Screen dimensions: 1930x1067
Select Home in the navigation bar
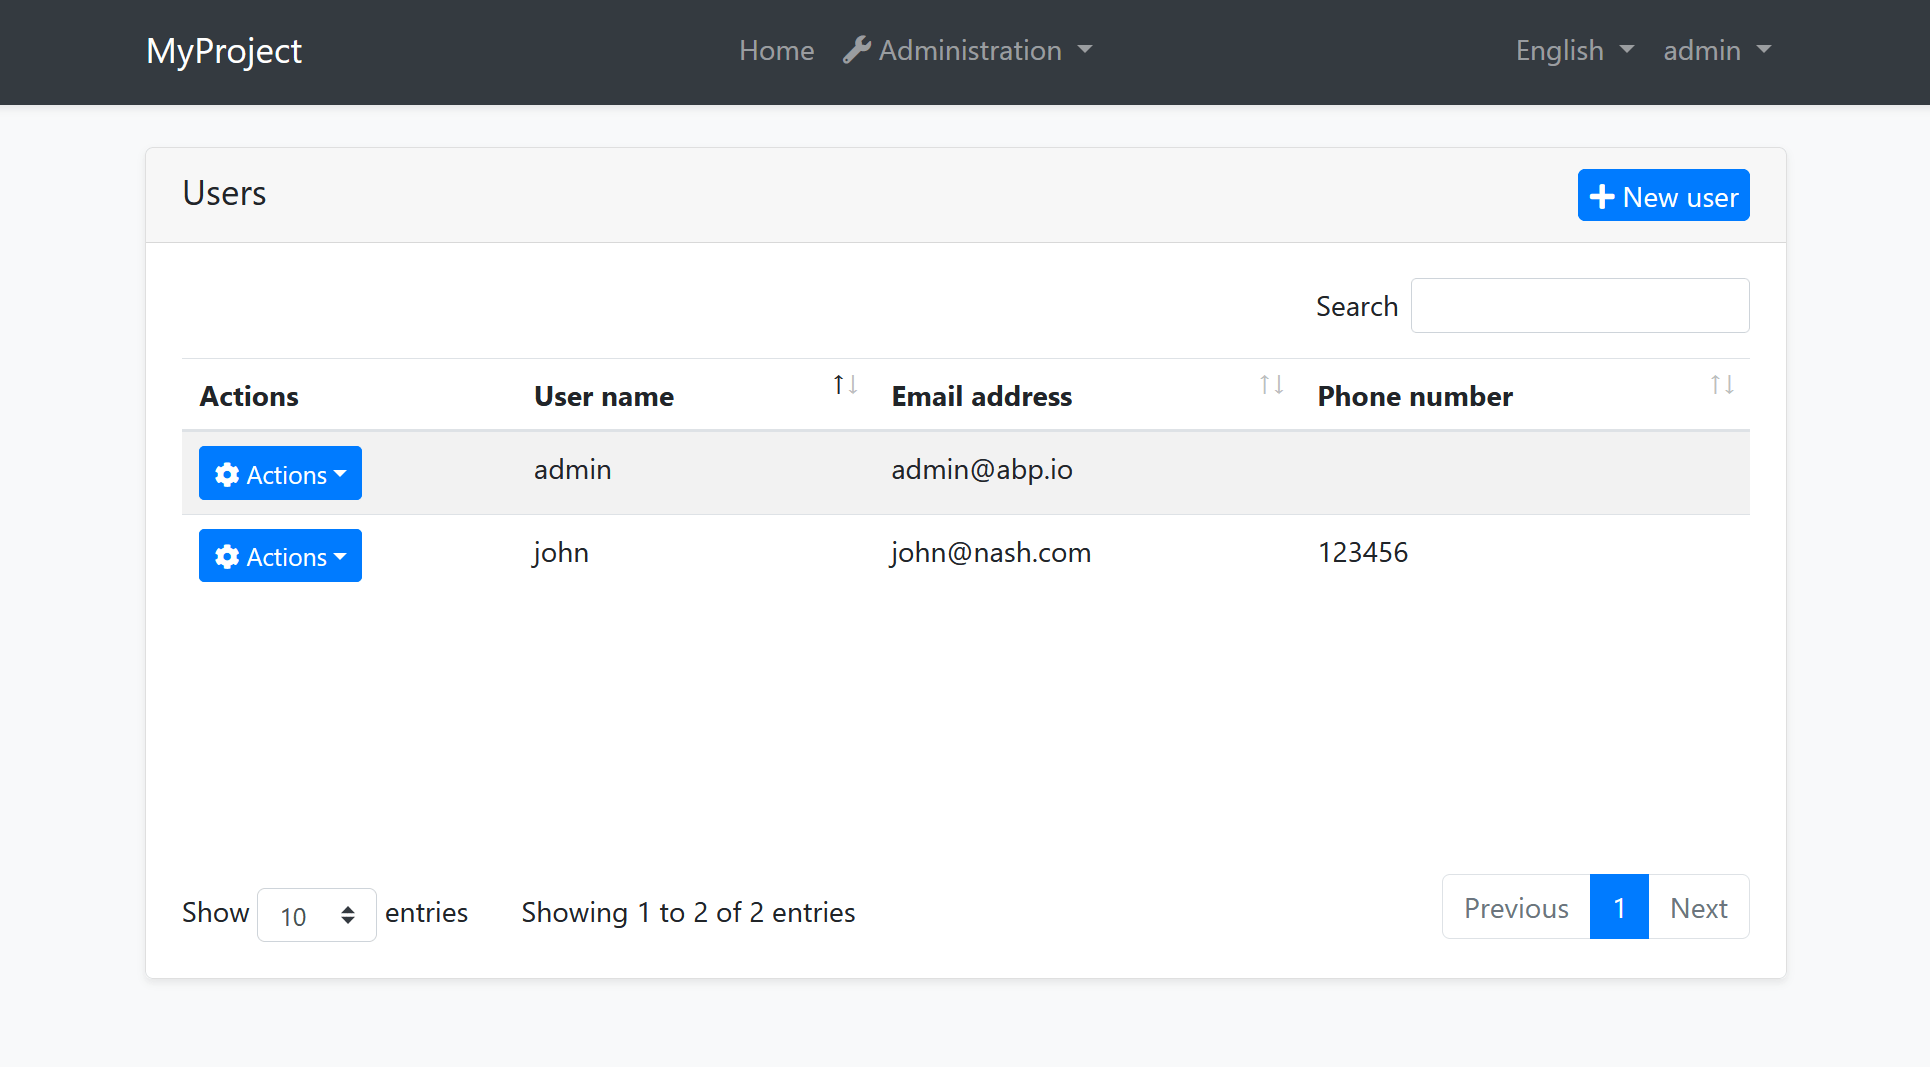pyautogui.click(x=776, y=50)
